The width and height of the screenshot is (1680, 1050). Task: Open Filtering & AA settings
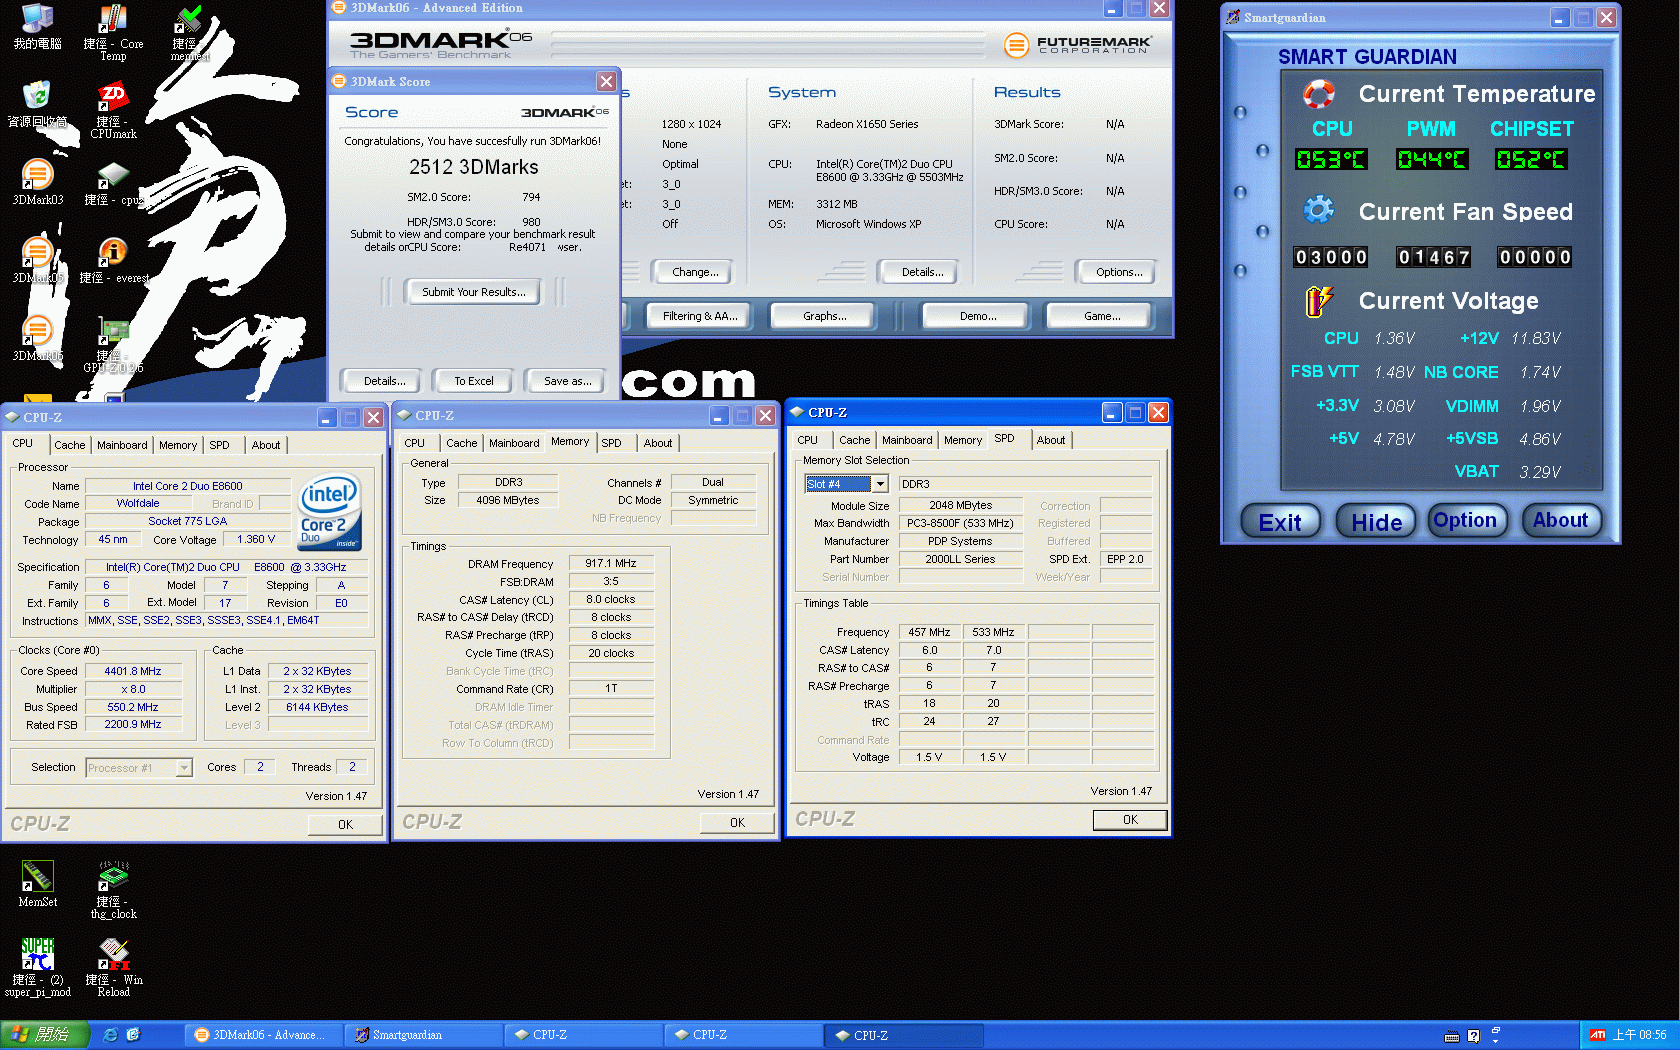[700, 316]
